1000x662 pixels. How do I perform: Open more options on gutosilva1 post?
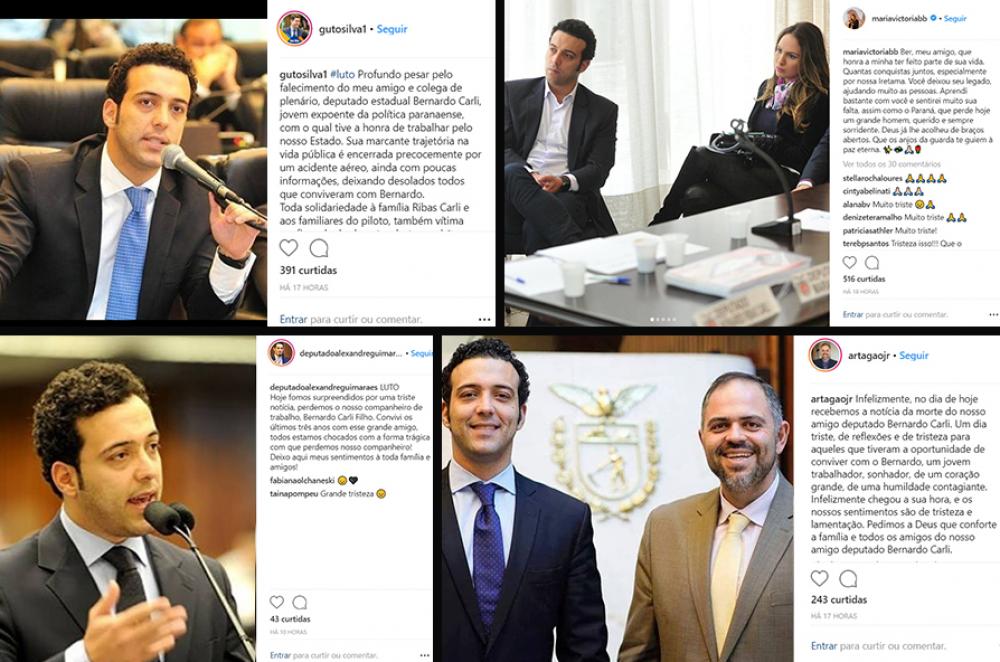point(485,320)
